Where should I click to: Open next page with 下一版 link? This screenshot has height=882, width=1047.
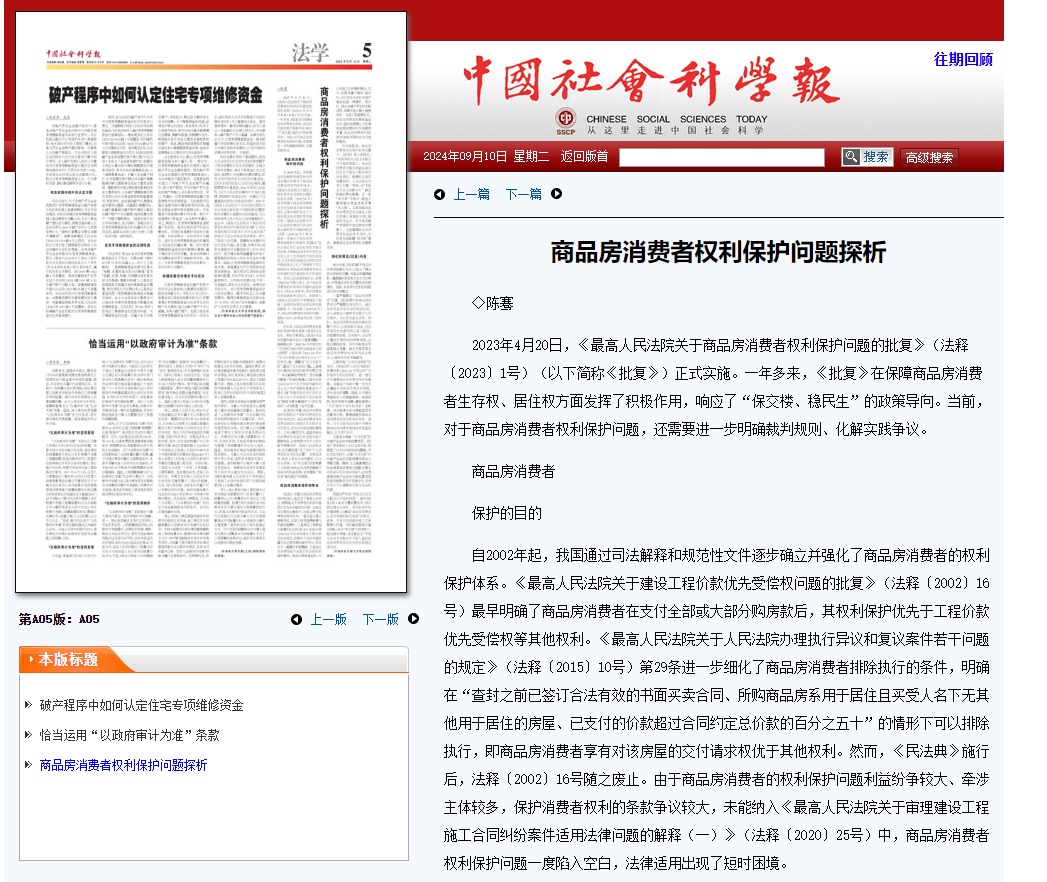[x=380, y=619]
